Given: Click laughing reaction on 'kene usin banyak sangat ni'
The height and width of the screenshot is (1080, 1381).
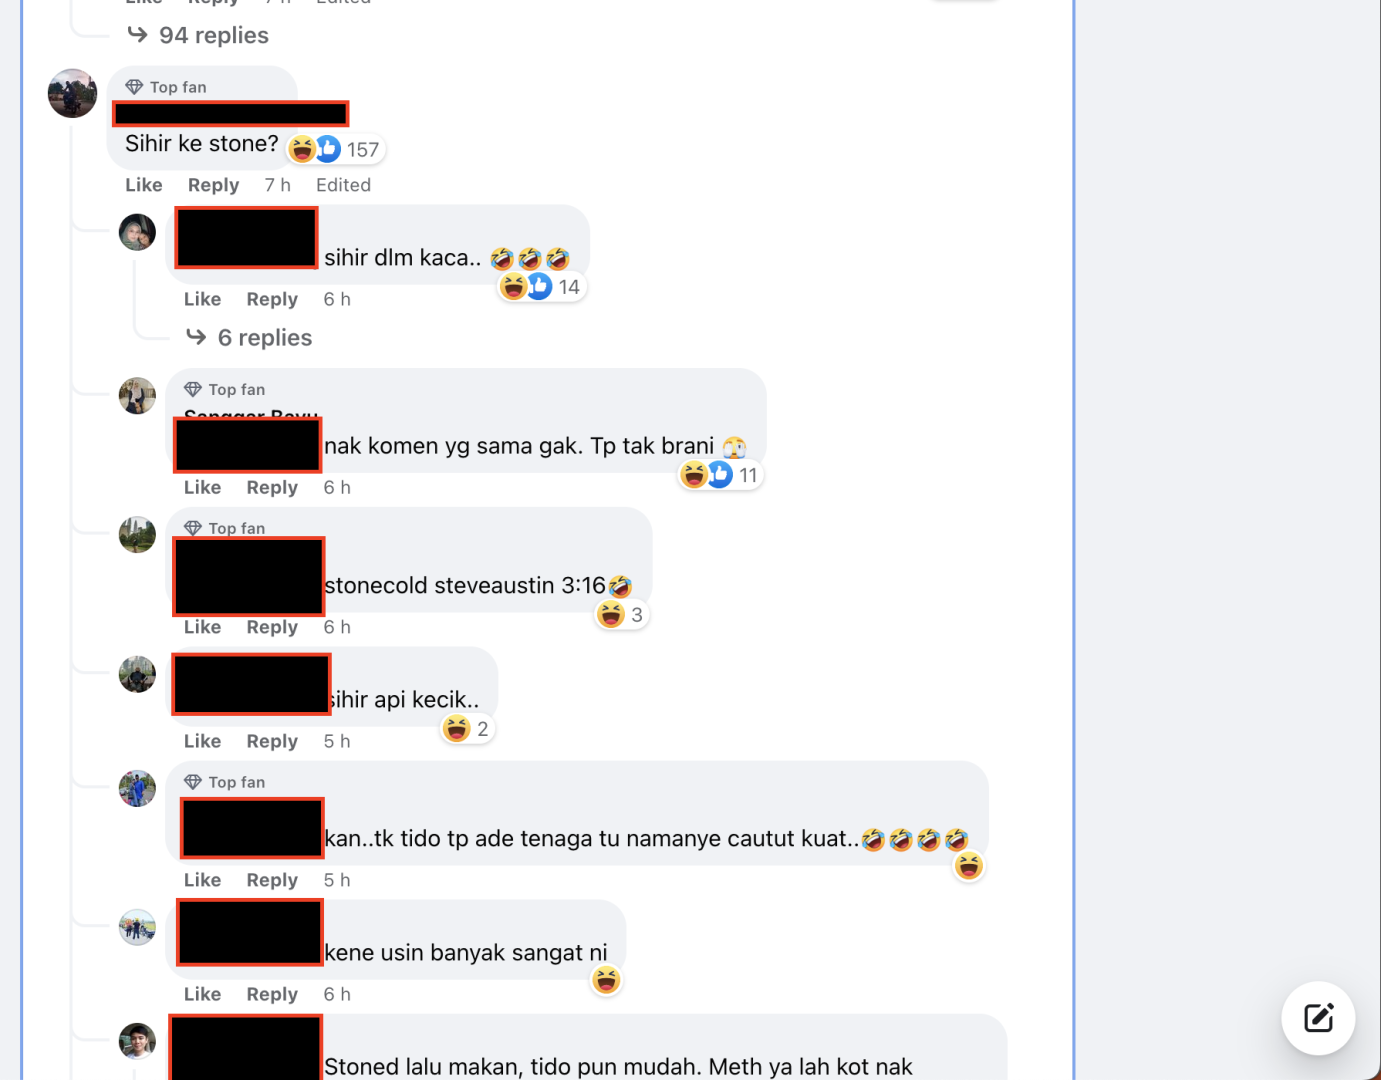Looking at the screenshot, I should click(x=606, y=980).
